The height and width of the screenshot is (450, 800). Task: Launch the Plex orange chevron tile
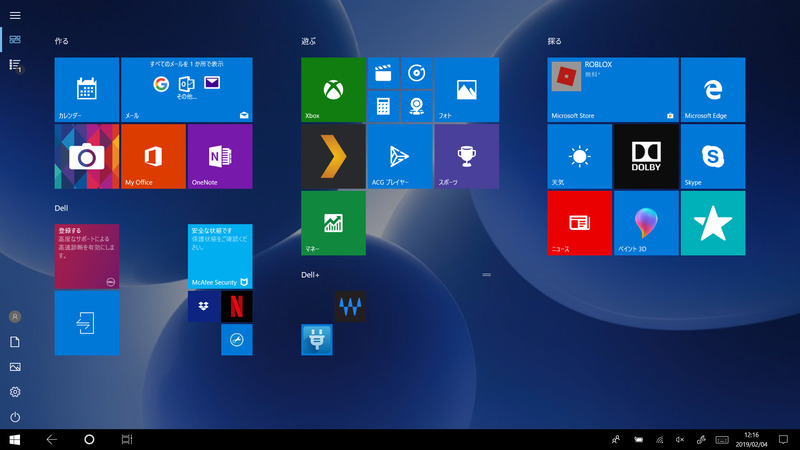[333, 157]
